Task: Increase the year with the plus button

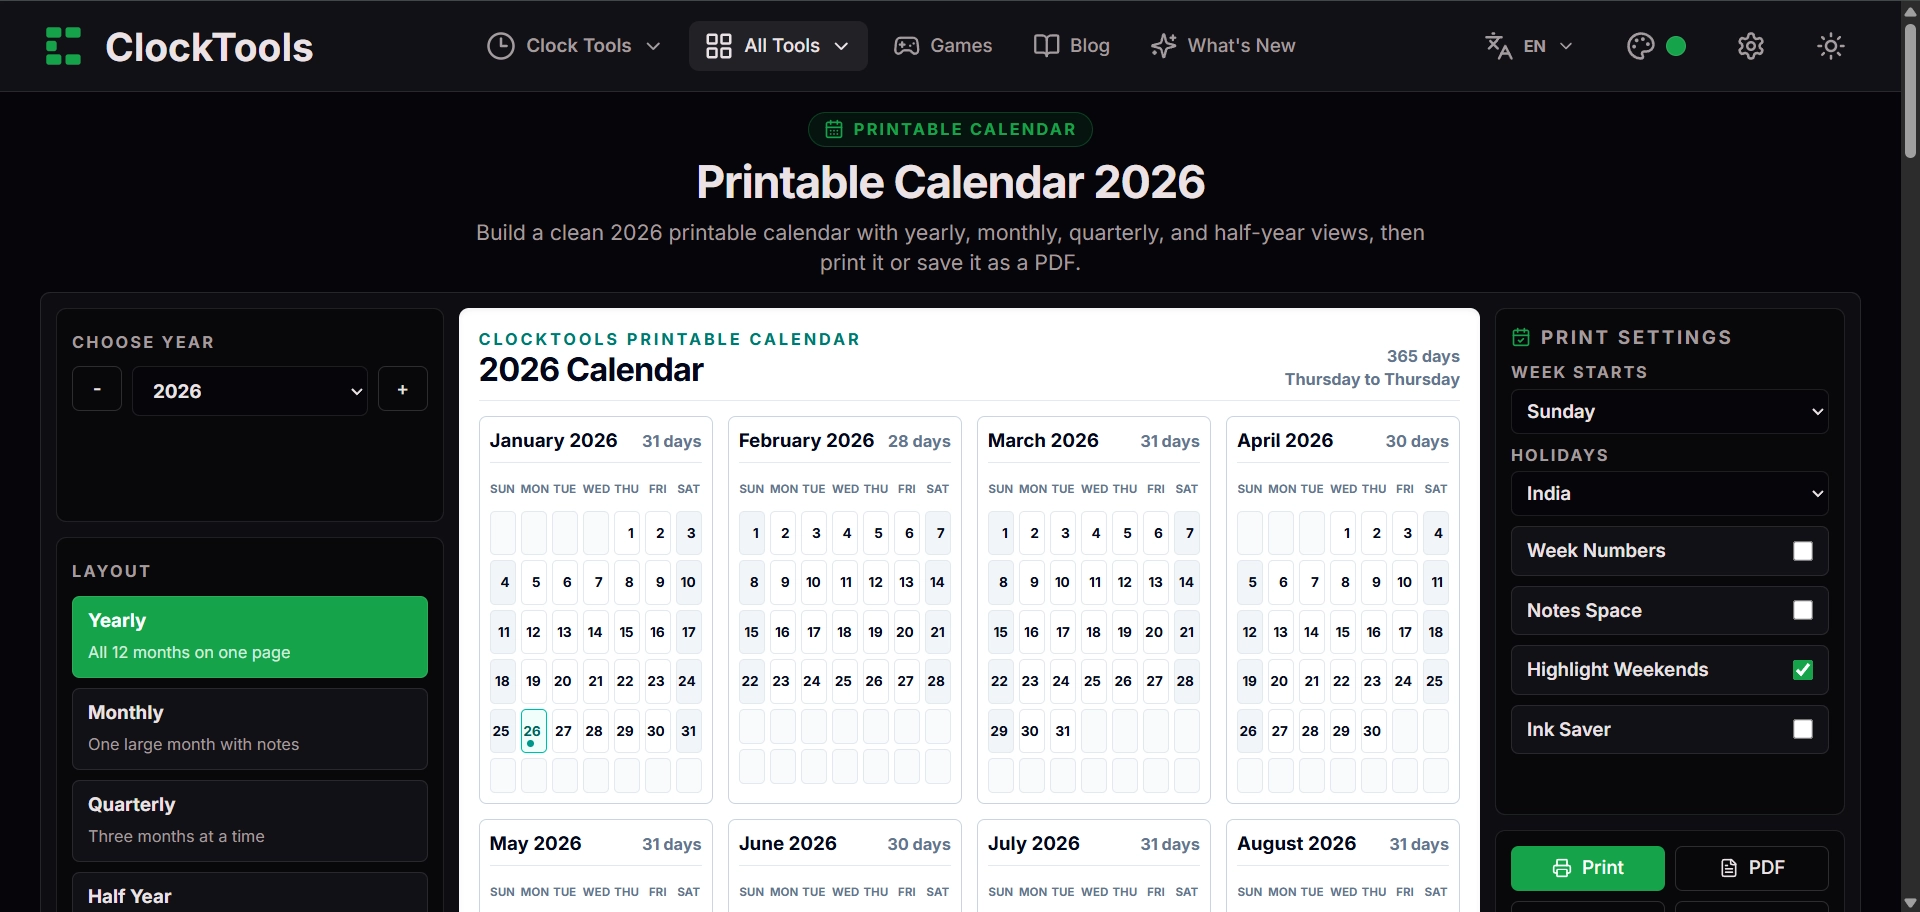Action: [403, 389]
